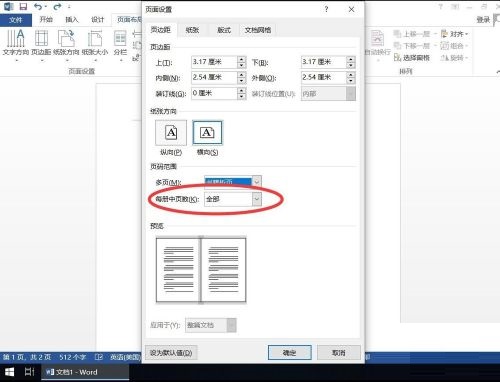Click the Rotate (旋转) command
This screenshot has width=500, height=382.
point(455,58)
